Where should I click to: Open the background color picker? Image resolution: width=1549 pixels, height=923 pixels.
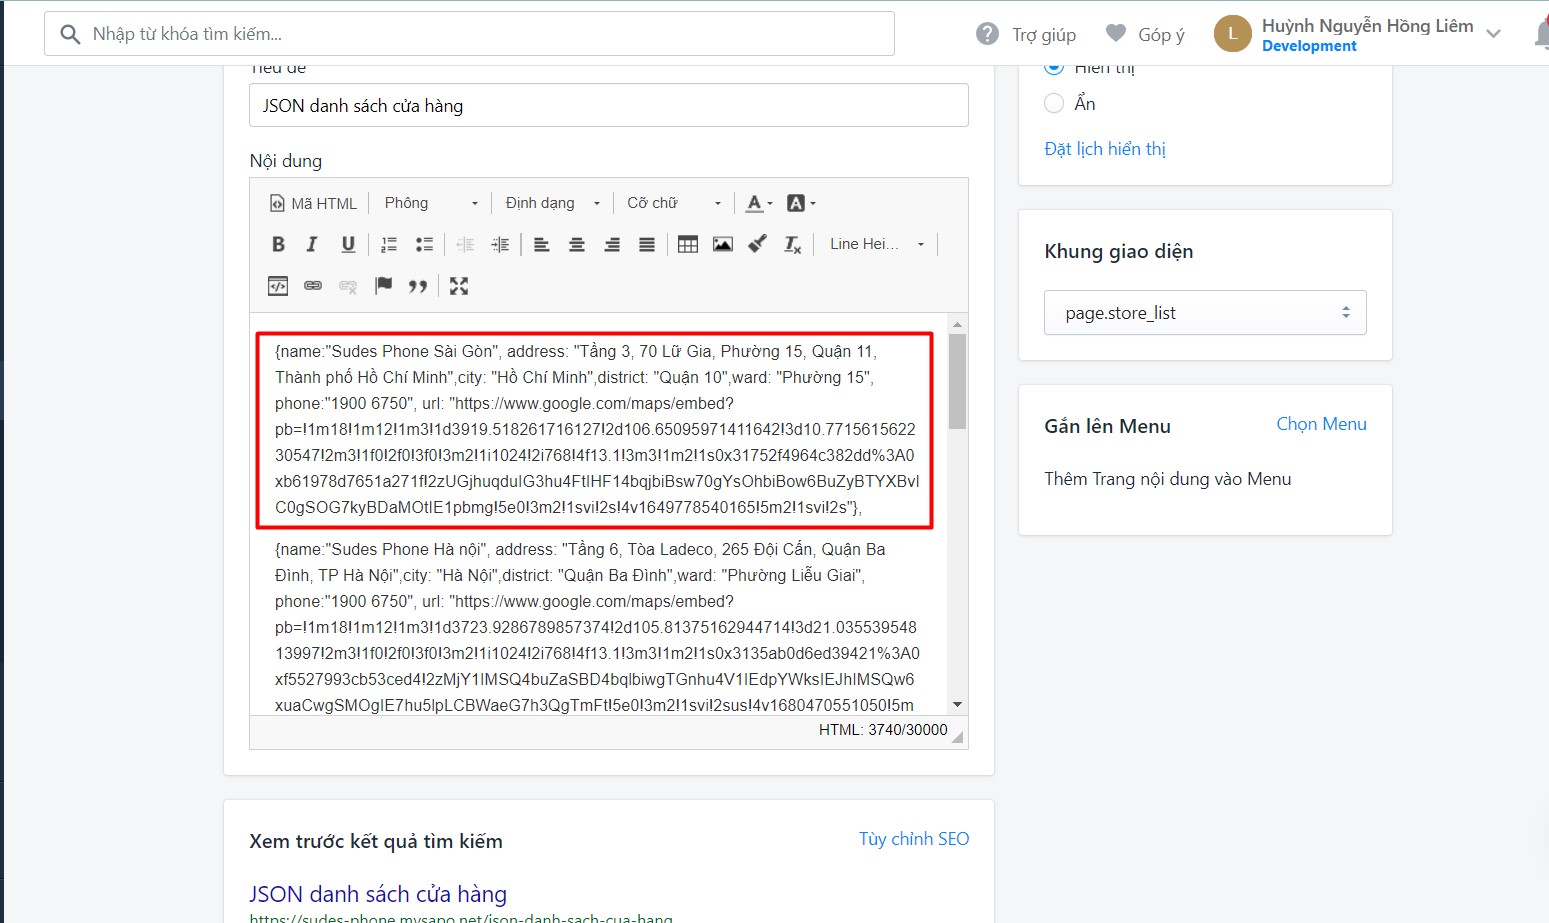pyautogui.click(x=801, y=203)
